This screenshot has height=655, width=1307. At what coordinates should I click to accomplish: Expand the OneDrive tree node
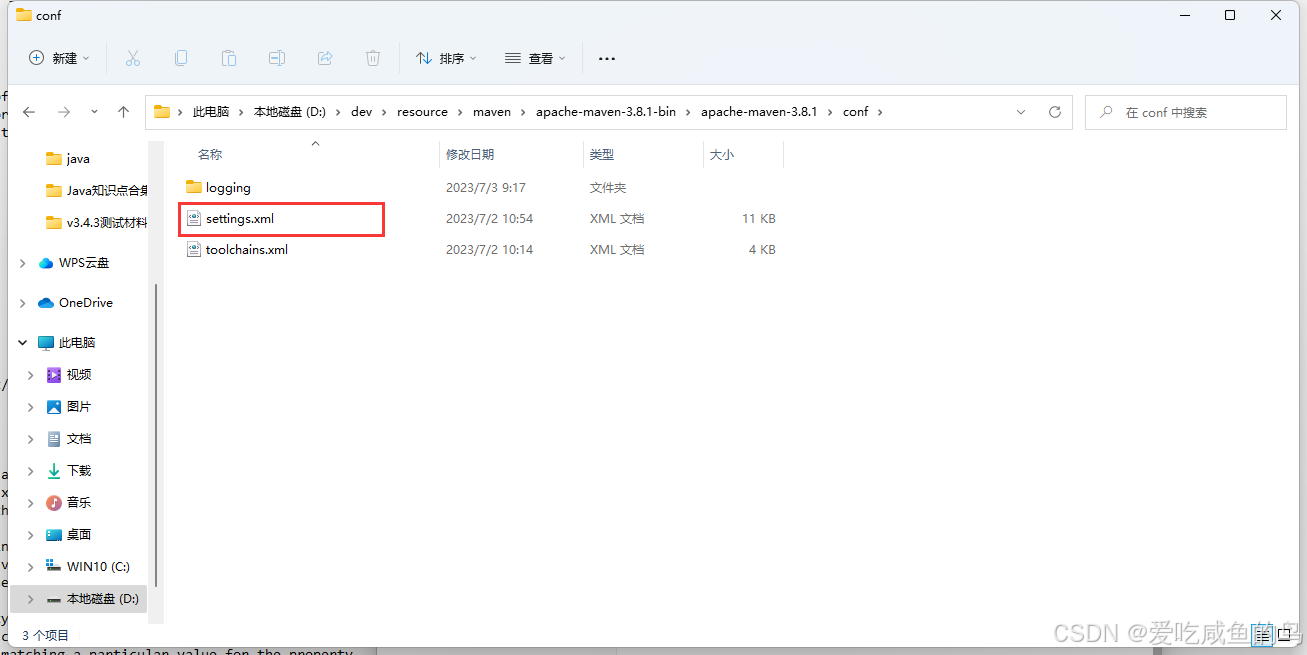pos(23,303)
